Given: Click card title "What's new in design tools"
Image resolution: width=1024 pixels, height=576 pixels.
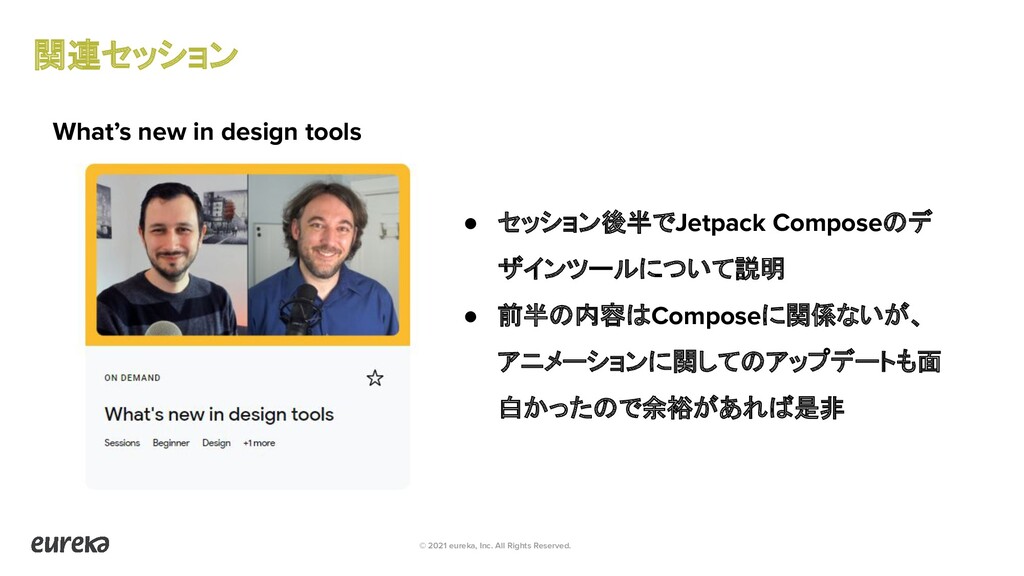Looking at the screenshot, I should [x=219, y=415].
